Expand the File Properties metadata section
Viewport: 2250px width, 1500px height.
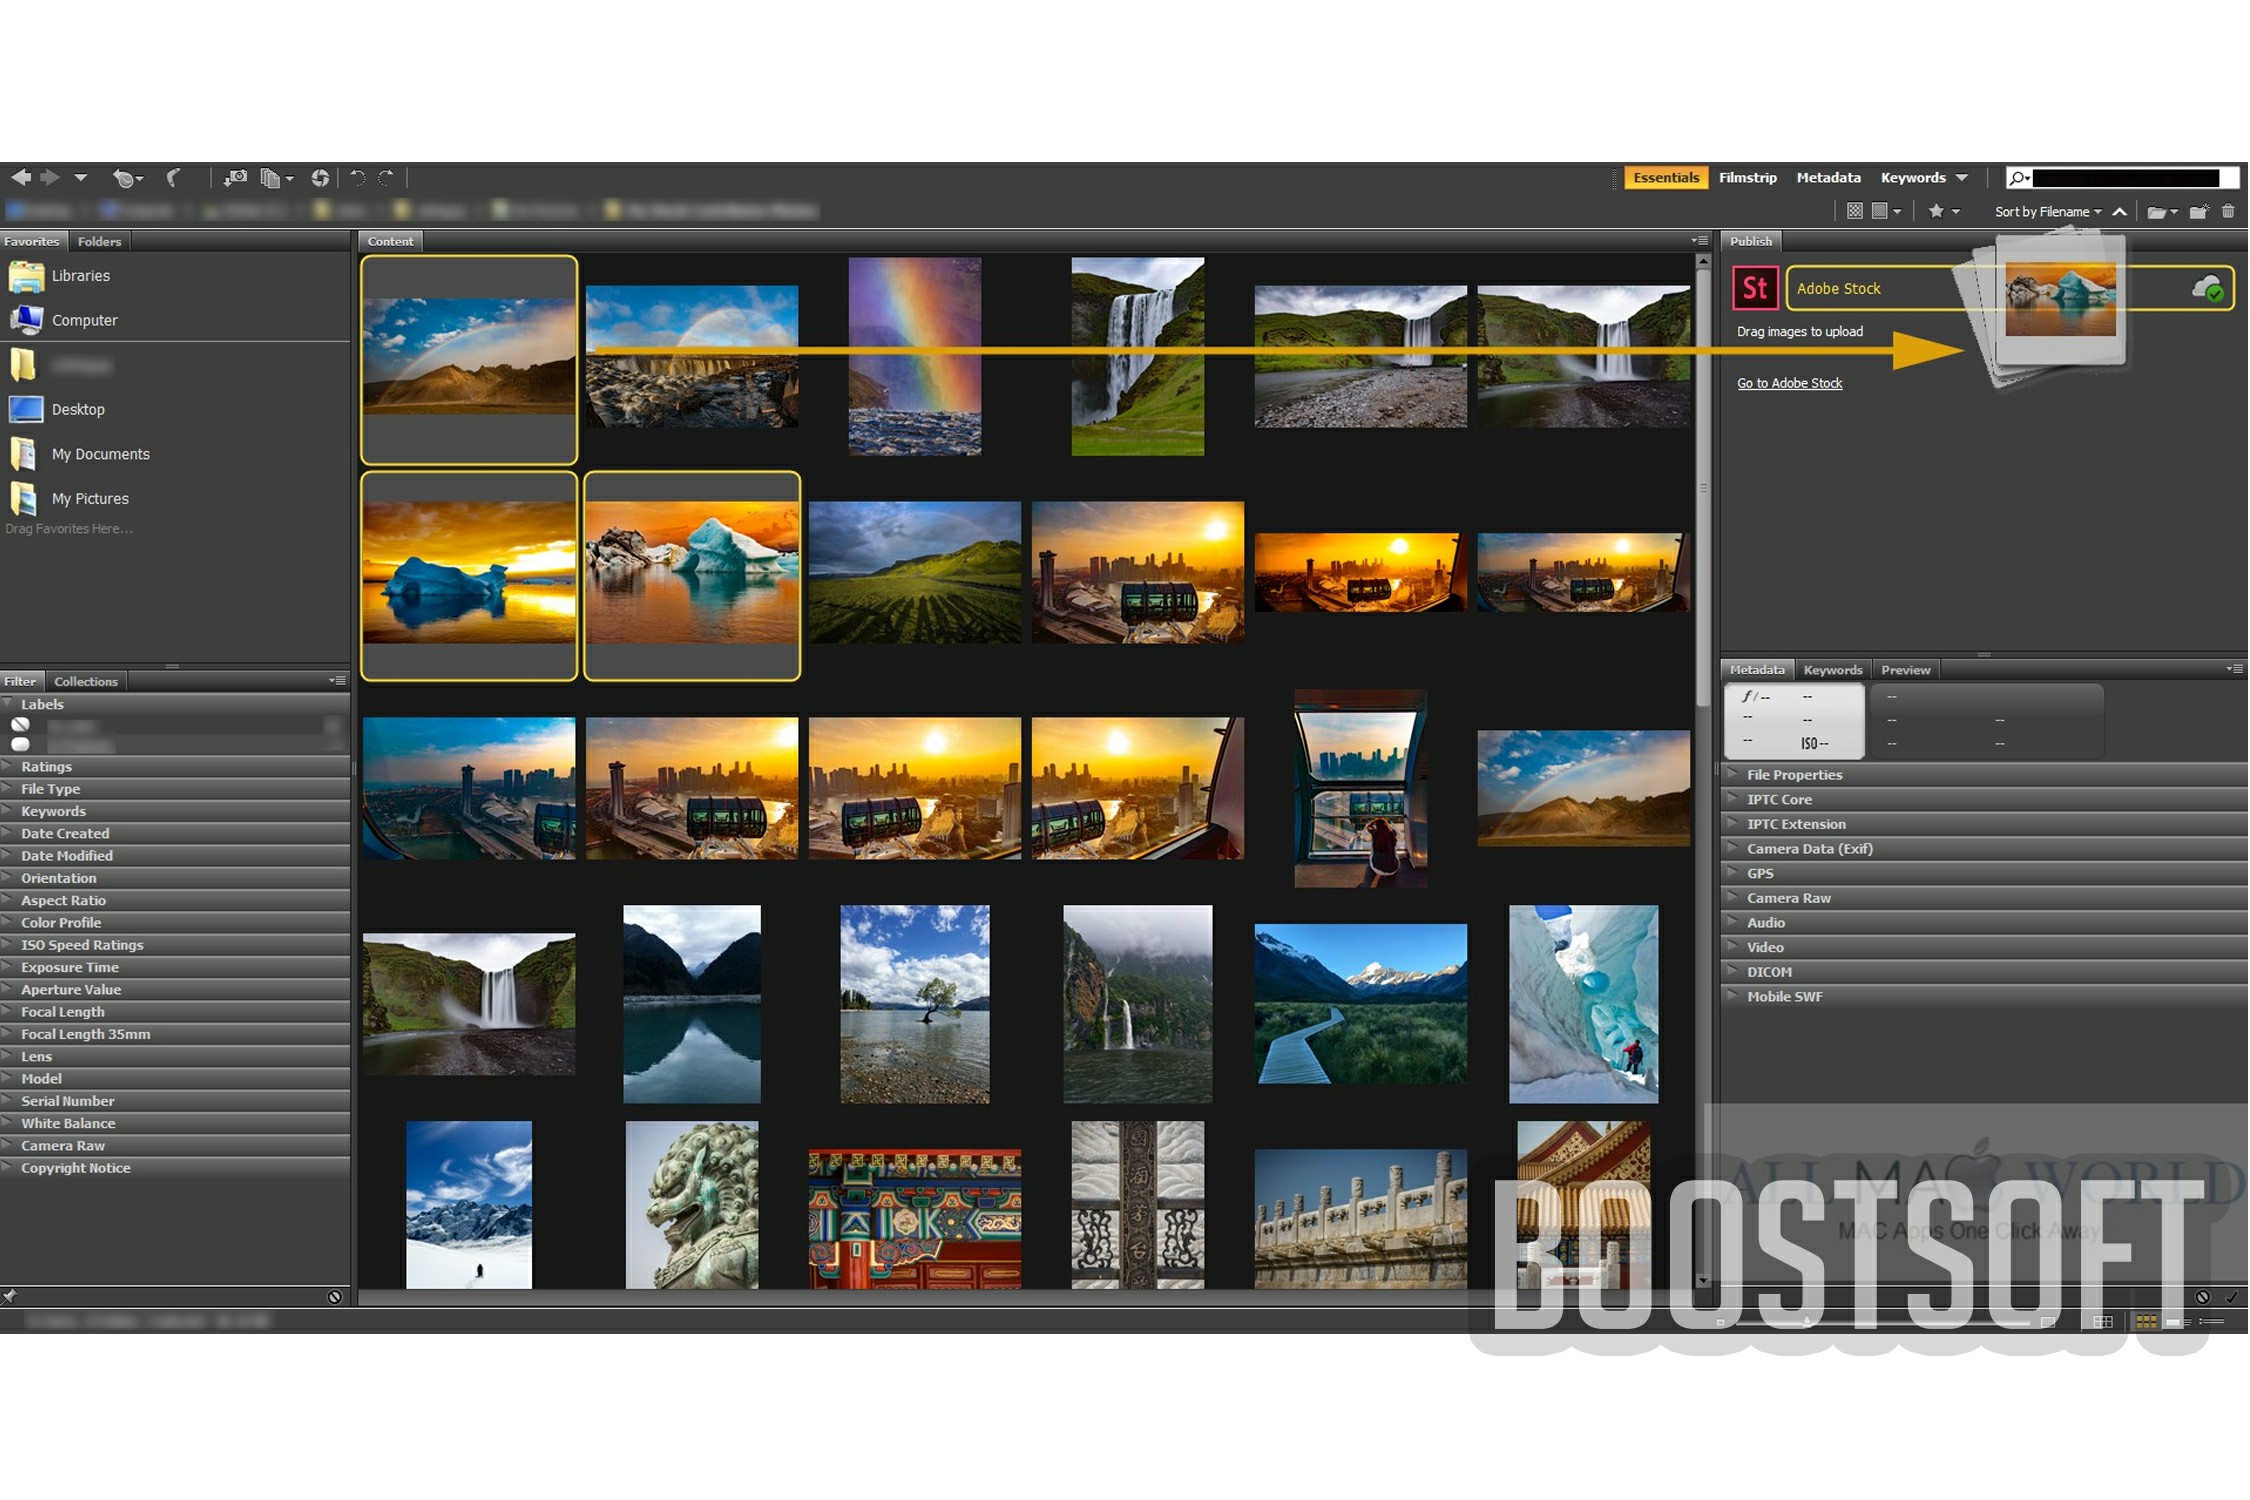pyautogui.click(x=1985, y=775)
